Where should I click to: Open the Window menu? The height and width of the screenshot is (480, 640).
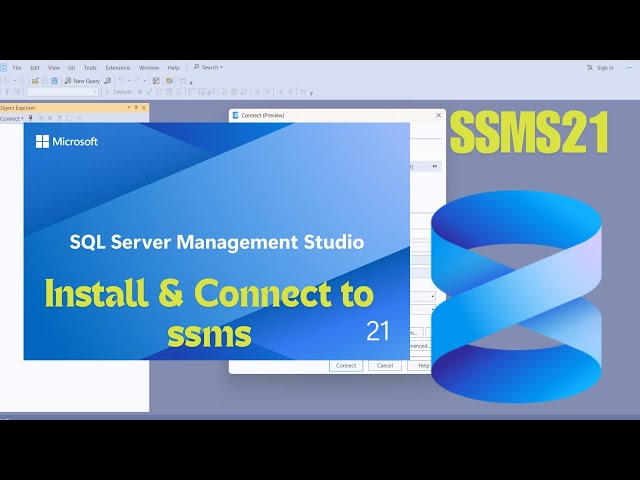coord(149,68)
